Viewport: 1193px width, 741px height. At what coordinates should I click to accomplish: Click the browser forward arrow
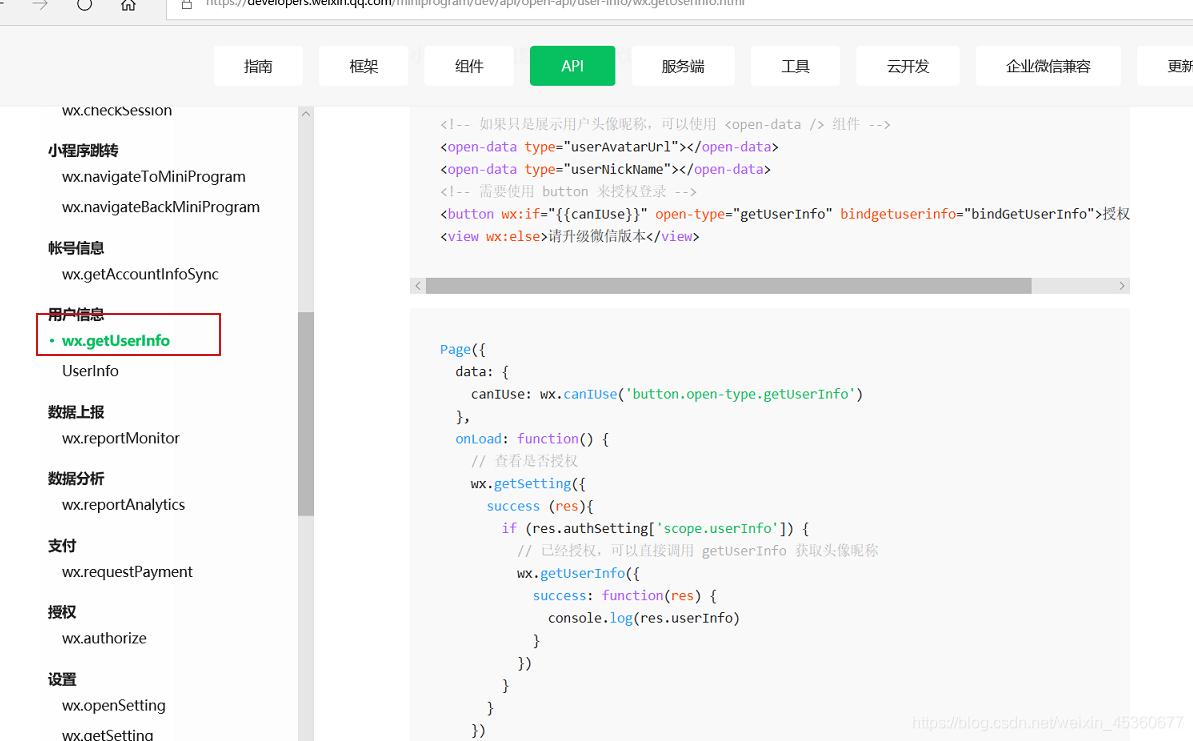40,5
